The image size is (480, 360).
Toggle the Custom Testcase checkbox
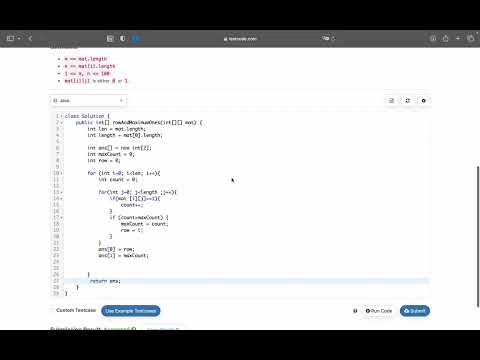point(53,310)
